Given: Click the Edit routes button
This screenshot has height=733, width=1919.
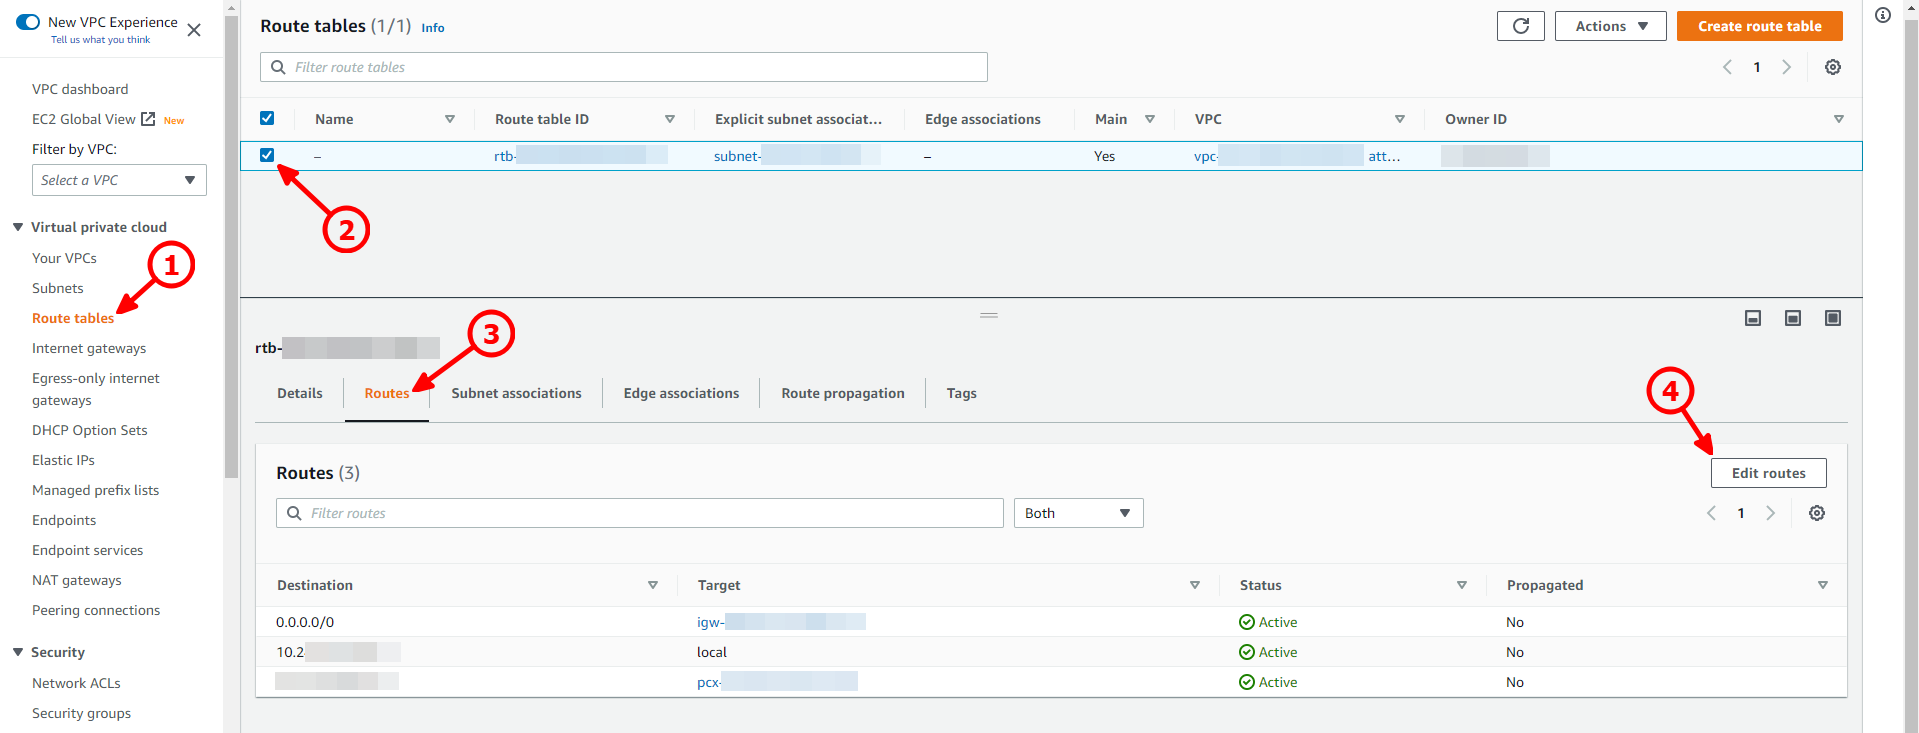Looking at the screenshot, I should pyautogui.click(x=1768, y=473).
